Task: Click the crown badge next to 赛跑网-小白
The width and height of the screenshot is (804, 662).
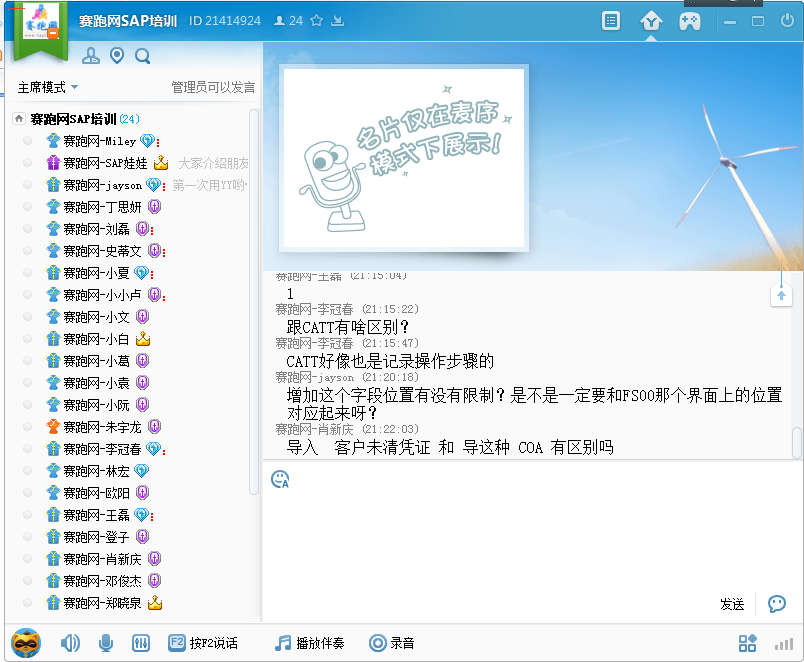Action: point(143,338)
